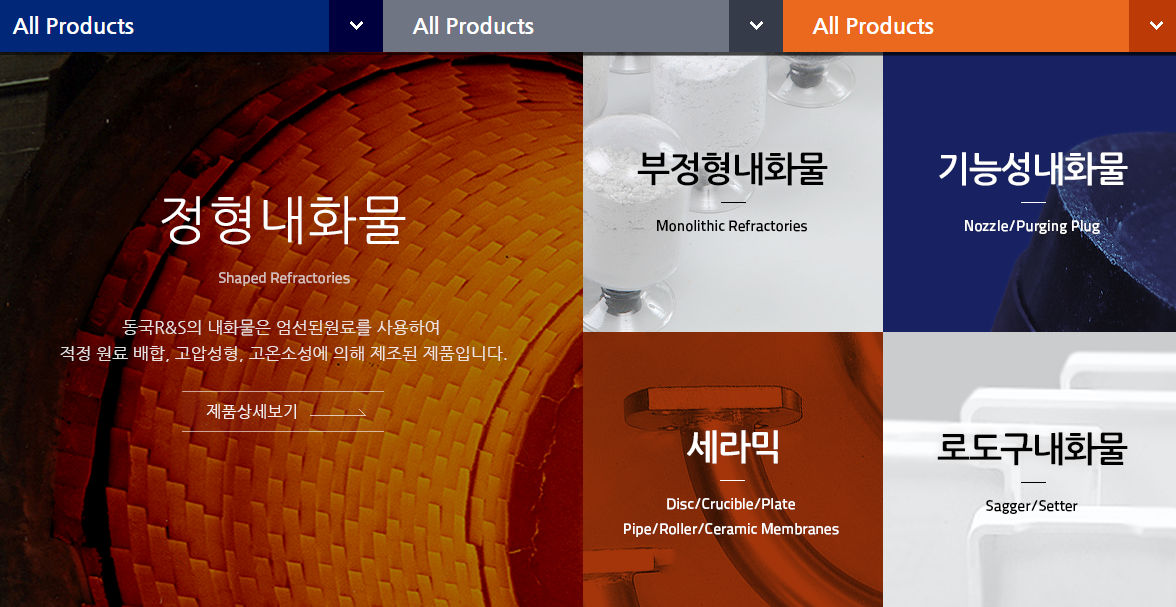Click the Sagger/Setter text

pos(1031,506)
